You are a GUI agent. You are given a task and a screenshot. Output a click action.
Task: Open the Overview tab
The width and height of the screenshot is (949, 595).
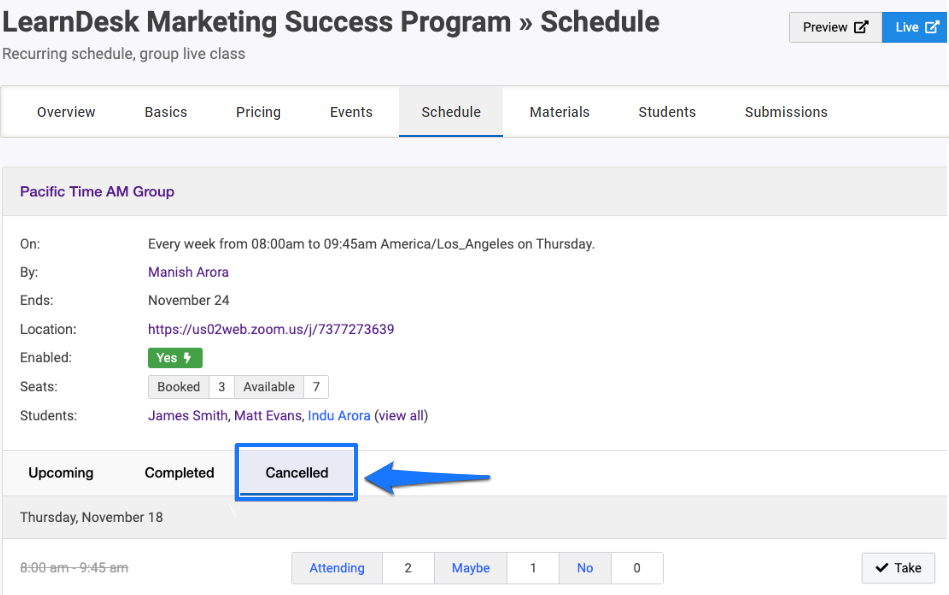[x=66, y=112]
